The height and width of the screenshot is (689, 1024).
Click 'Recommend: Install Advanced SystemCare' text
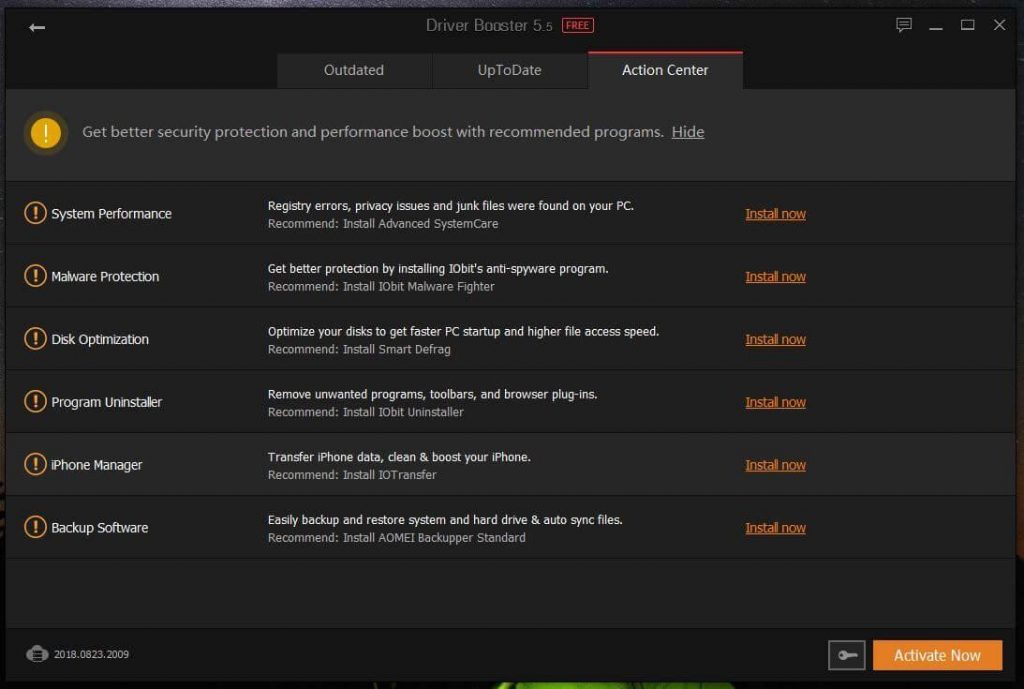click(x=383, y=224)
